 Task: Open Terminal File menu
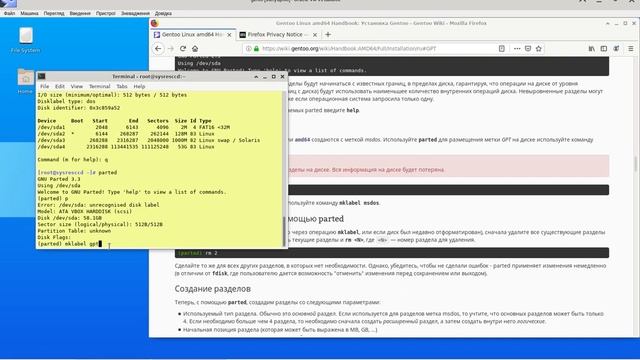(44, 87)
